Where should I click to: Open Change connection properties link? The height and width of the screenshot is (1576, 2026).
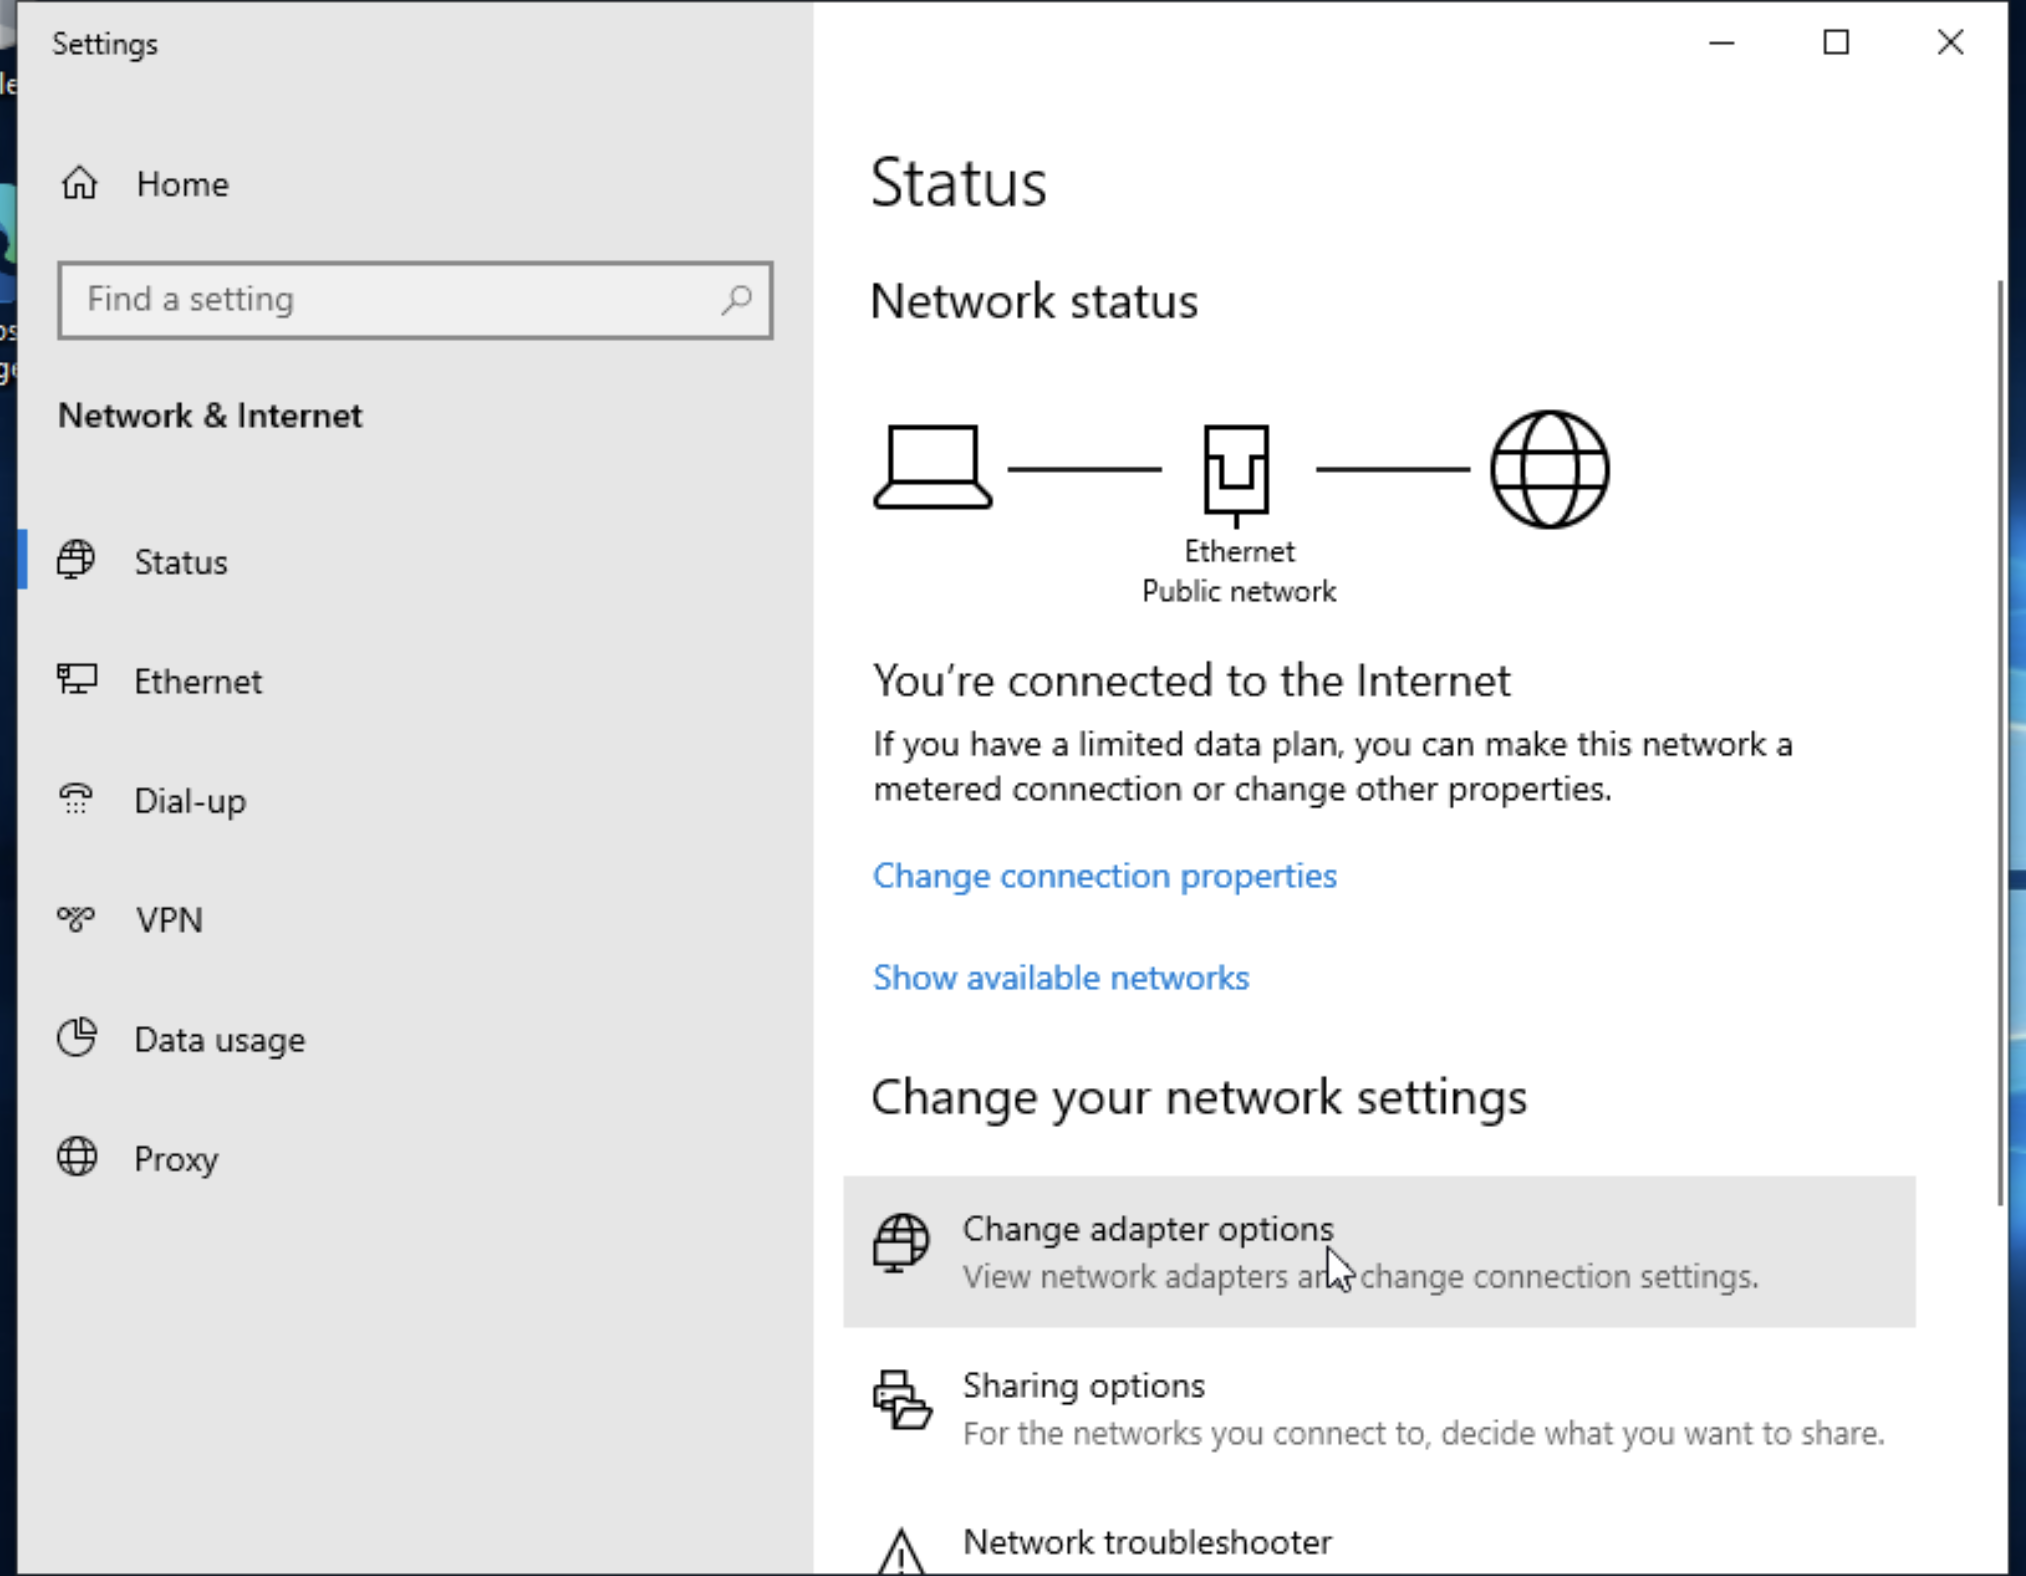pyautogui.click(x=1104, y=875)
